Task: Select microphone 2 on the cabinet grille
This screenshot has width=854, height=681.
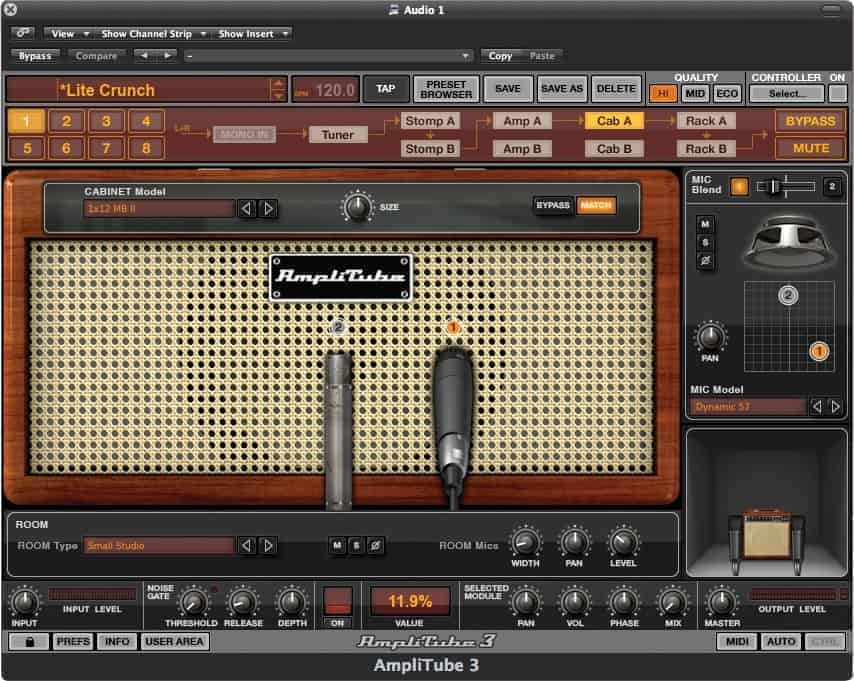Action: coord(338,327)
